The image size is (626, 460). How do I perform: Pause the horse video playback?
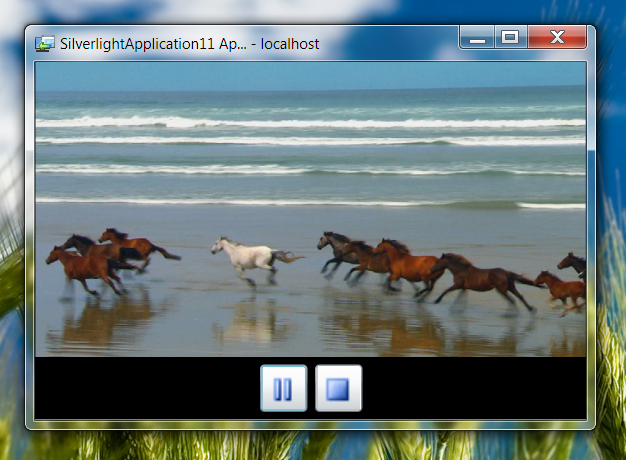(x=283, y=388)
